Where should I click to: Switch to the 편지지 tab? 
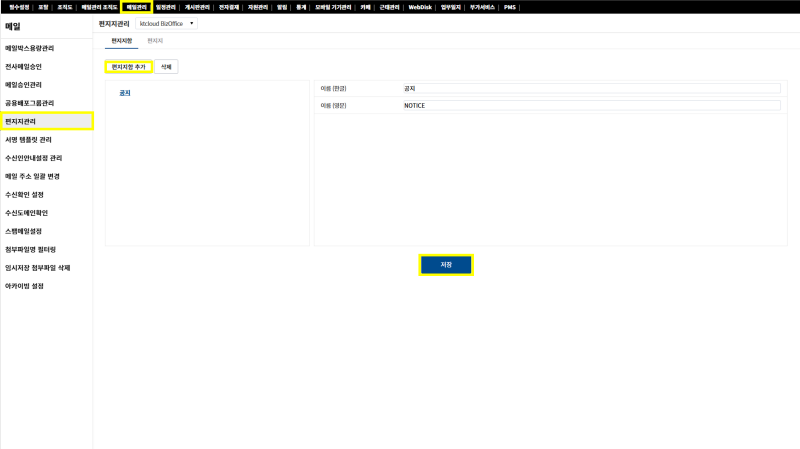pos(155,41)
